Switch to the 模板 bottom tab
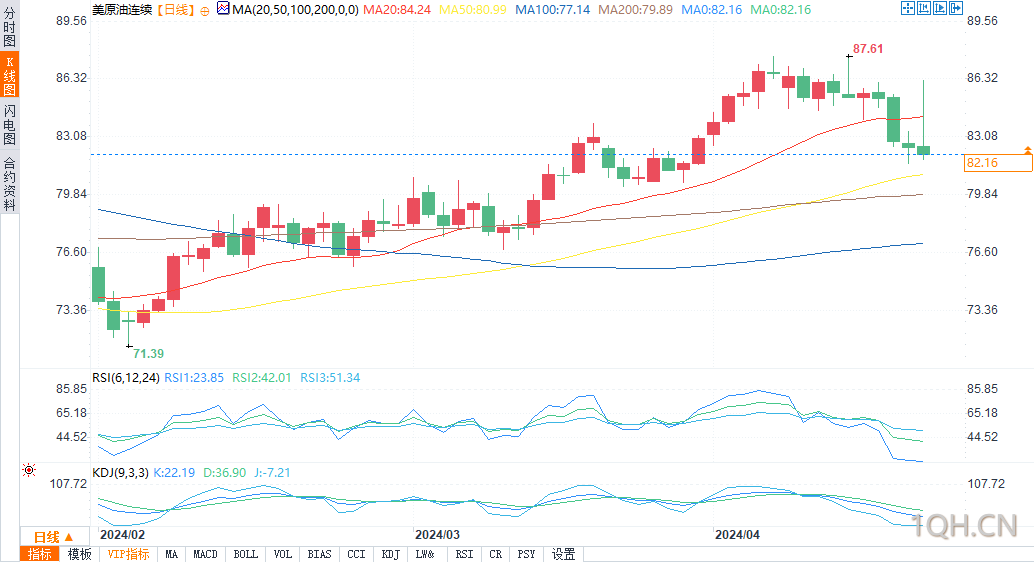Viewport: 1034px width, 562px height. point(80,554)
